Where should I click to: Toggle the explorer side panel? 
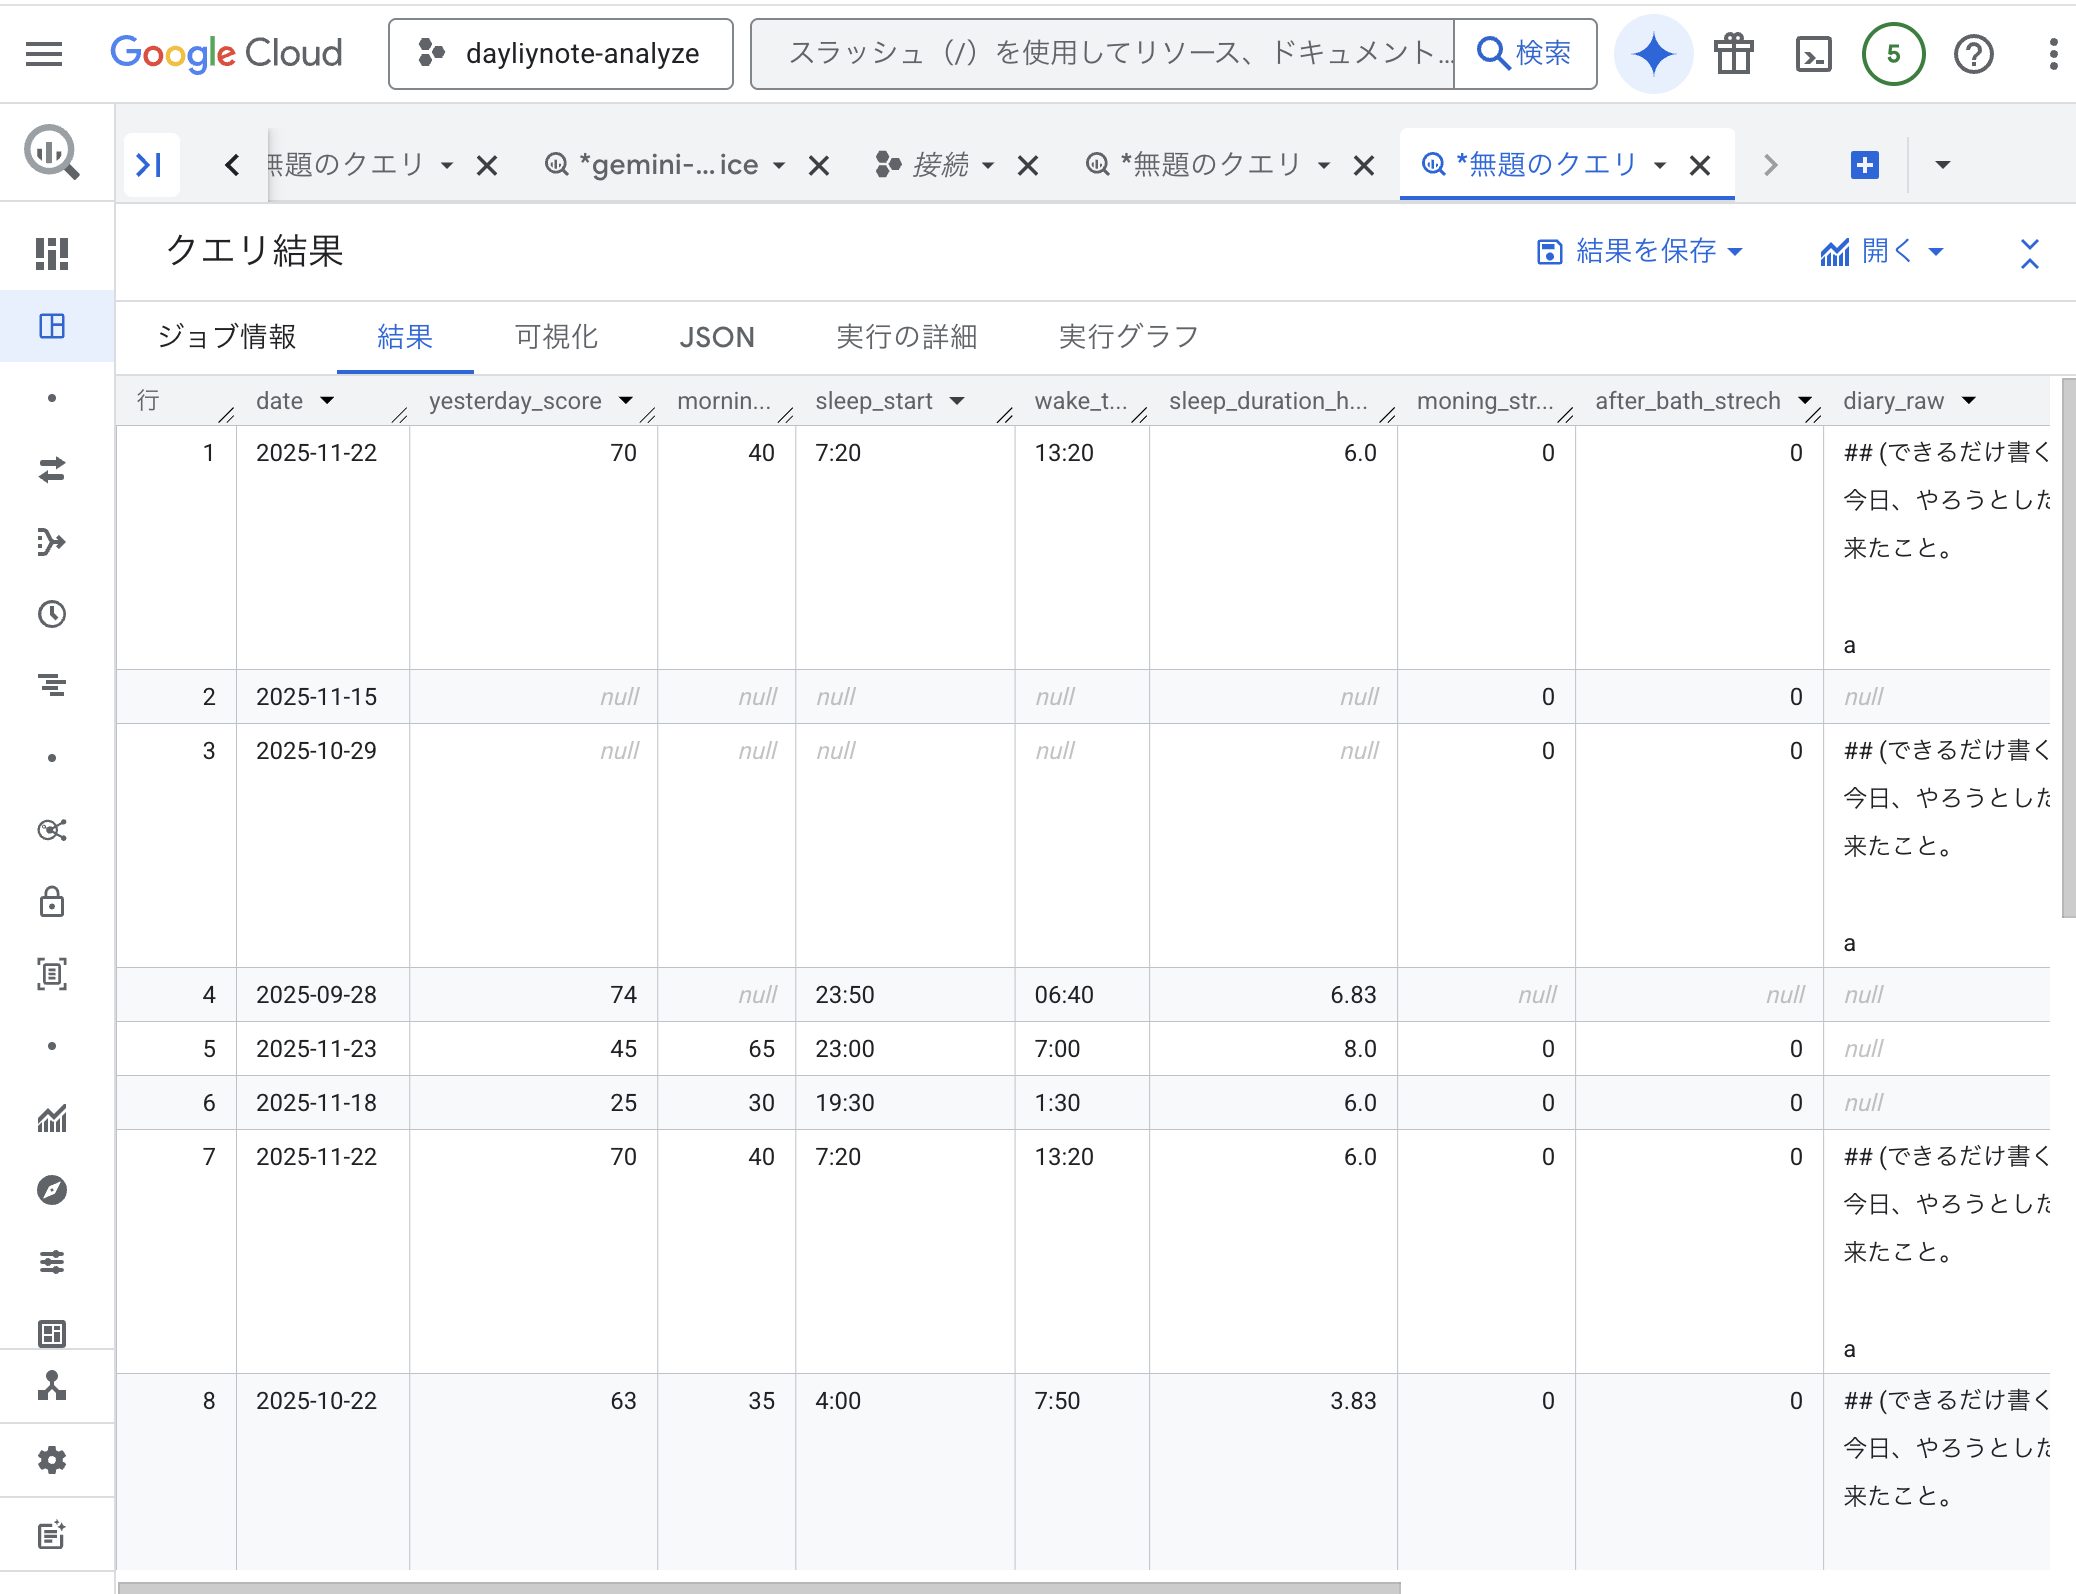pos(150,165)
